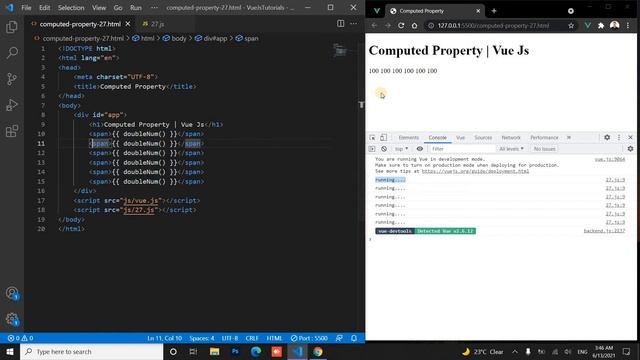Viewport: 640px width, 360px height.
Task: Go to the Chrome home page
Action: [414, 25]
